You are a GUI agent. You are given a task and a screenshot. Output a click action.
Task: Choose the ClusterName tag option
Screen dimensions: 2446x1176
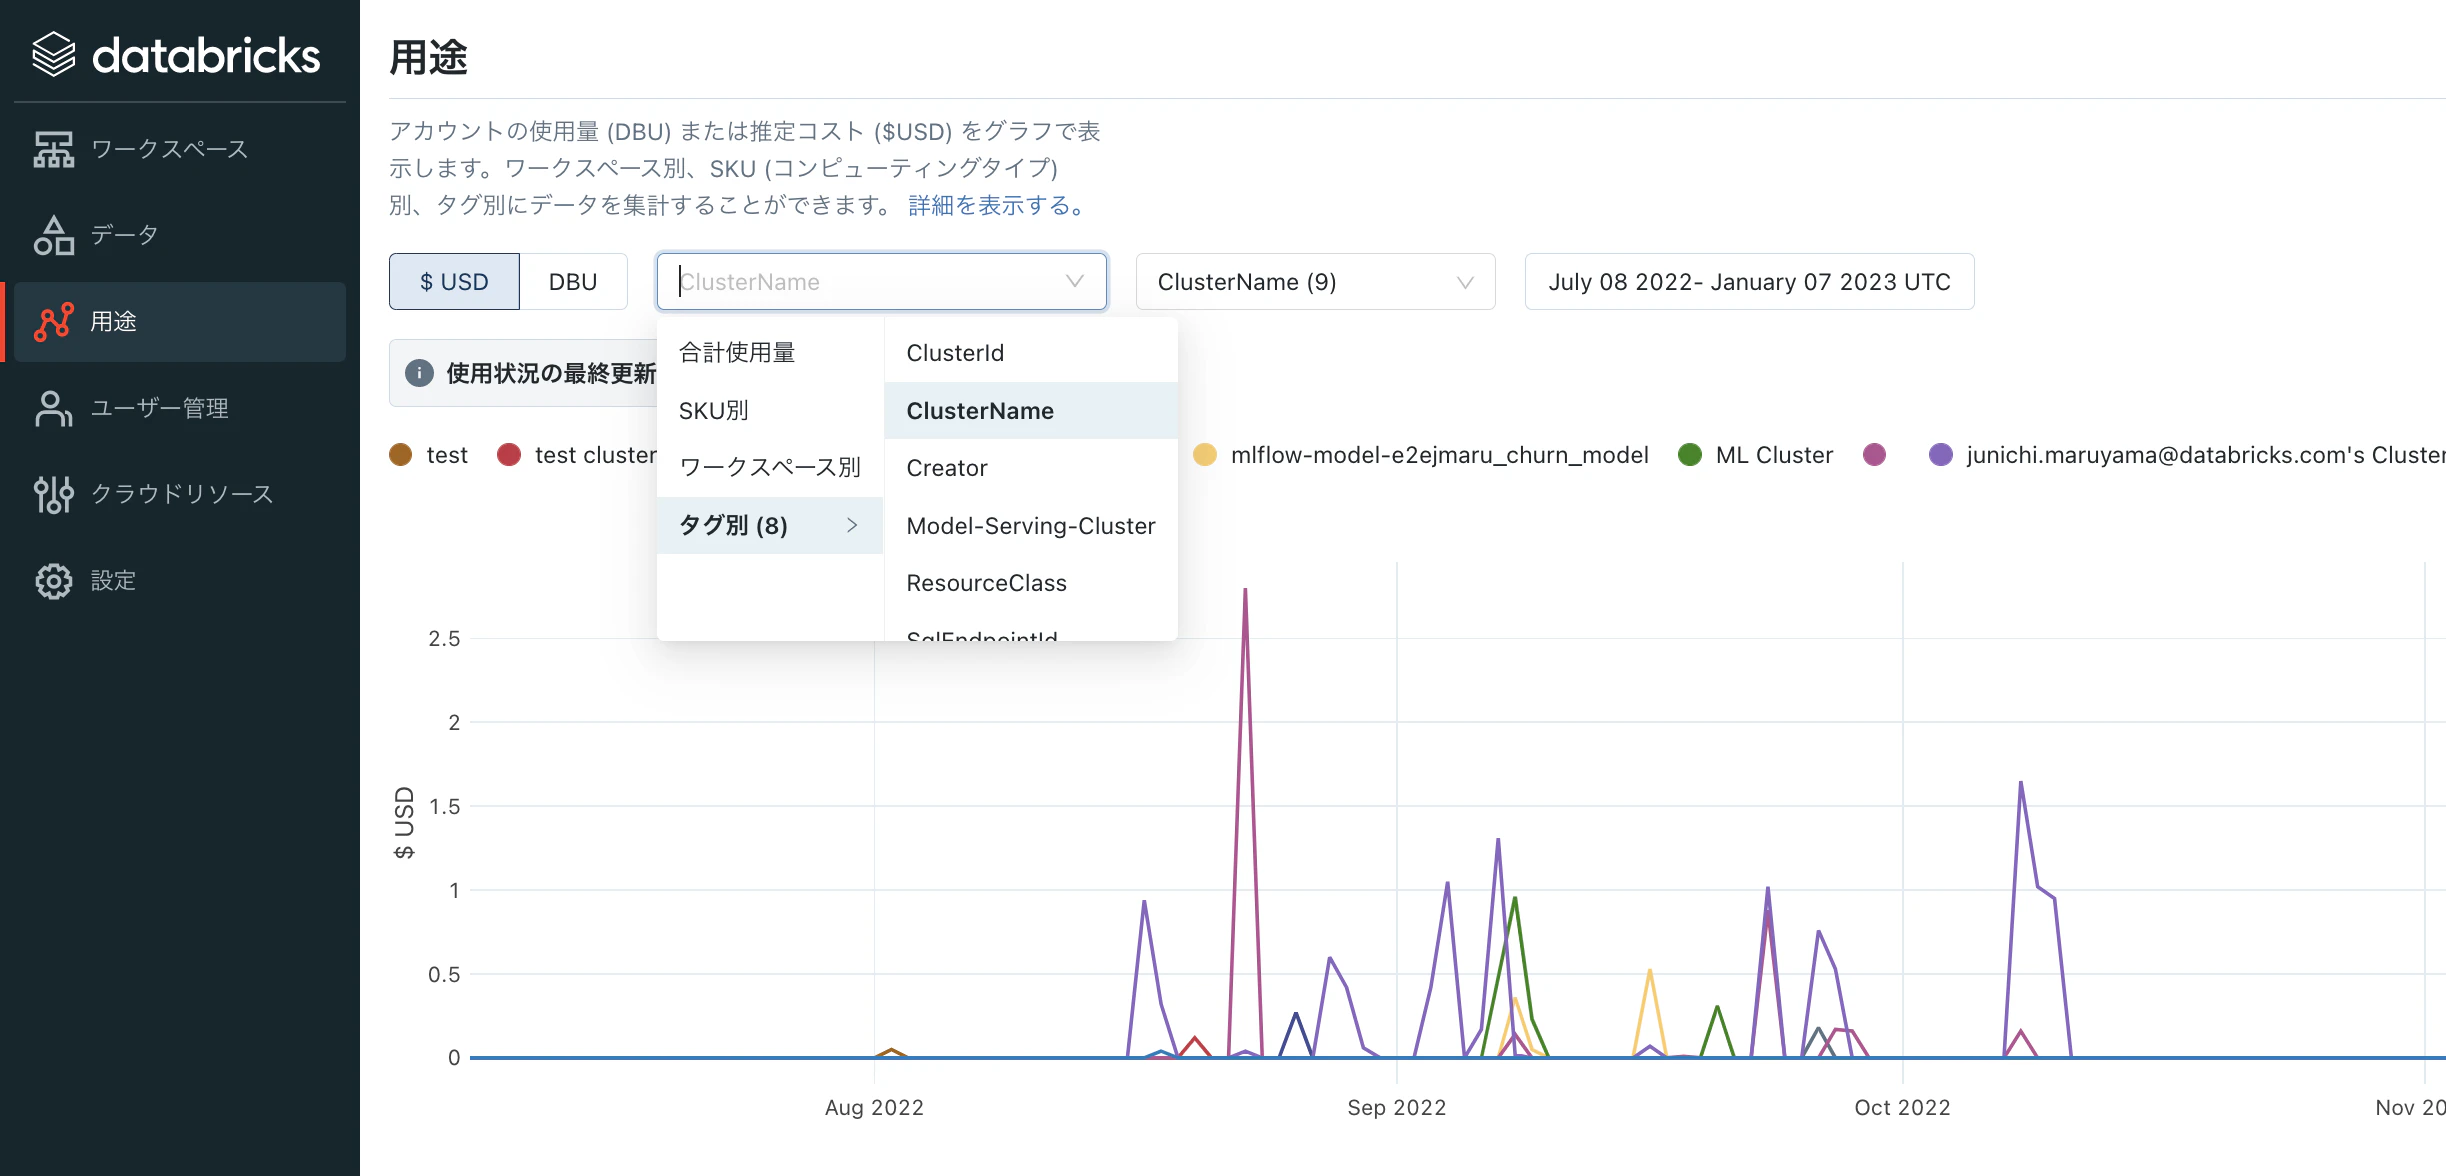(x=1031, y=411)
